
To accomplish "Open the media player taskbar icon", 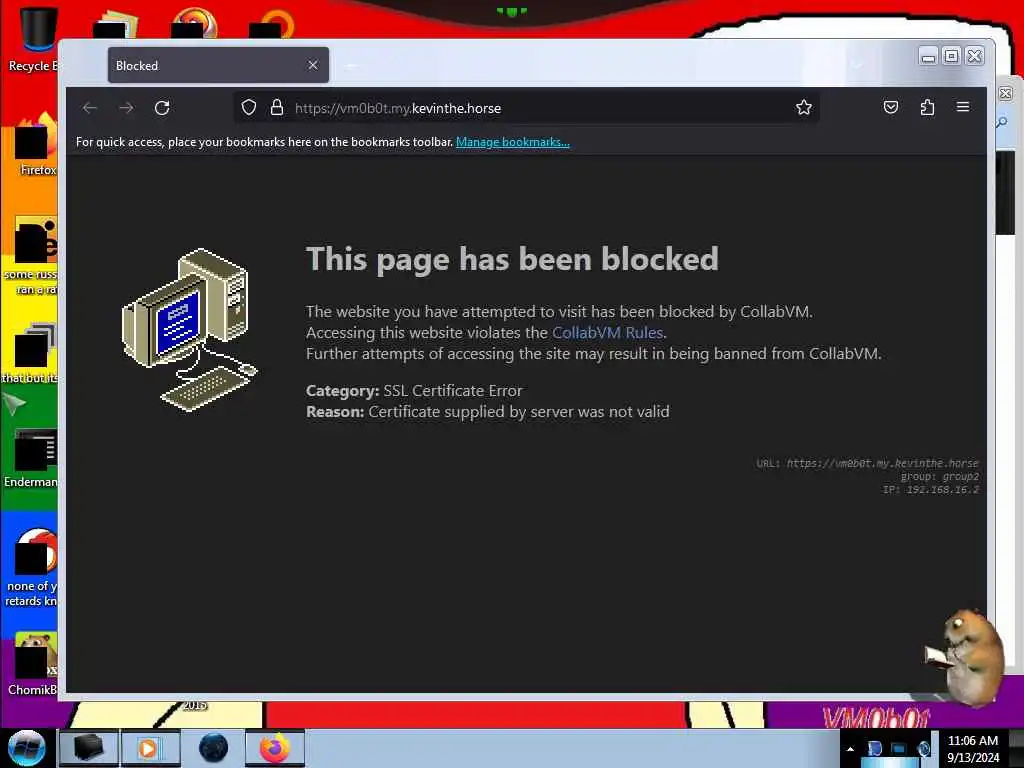I will tap(150, 748).
